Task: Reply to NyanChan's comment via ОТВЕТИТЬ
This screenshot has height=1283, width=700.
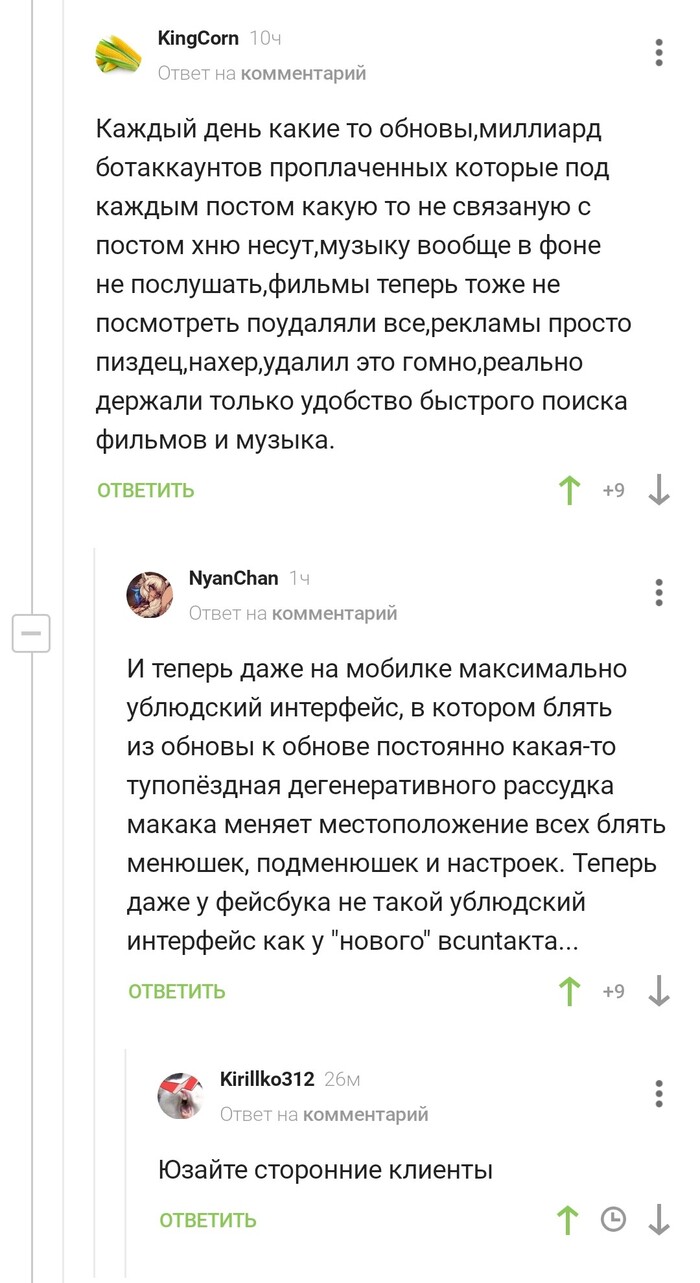Action: pos(177,991)
